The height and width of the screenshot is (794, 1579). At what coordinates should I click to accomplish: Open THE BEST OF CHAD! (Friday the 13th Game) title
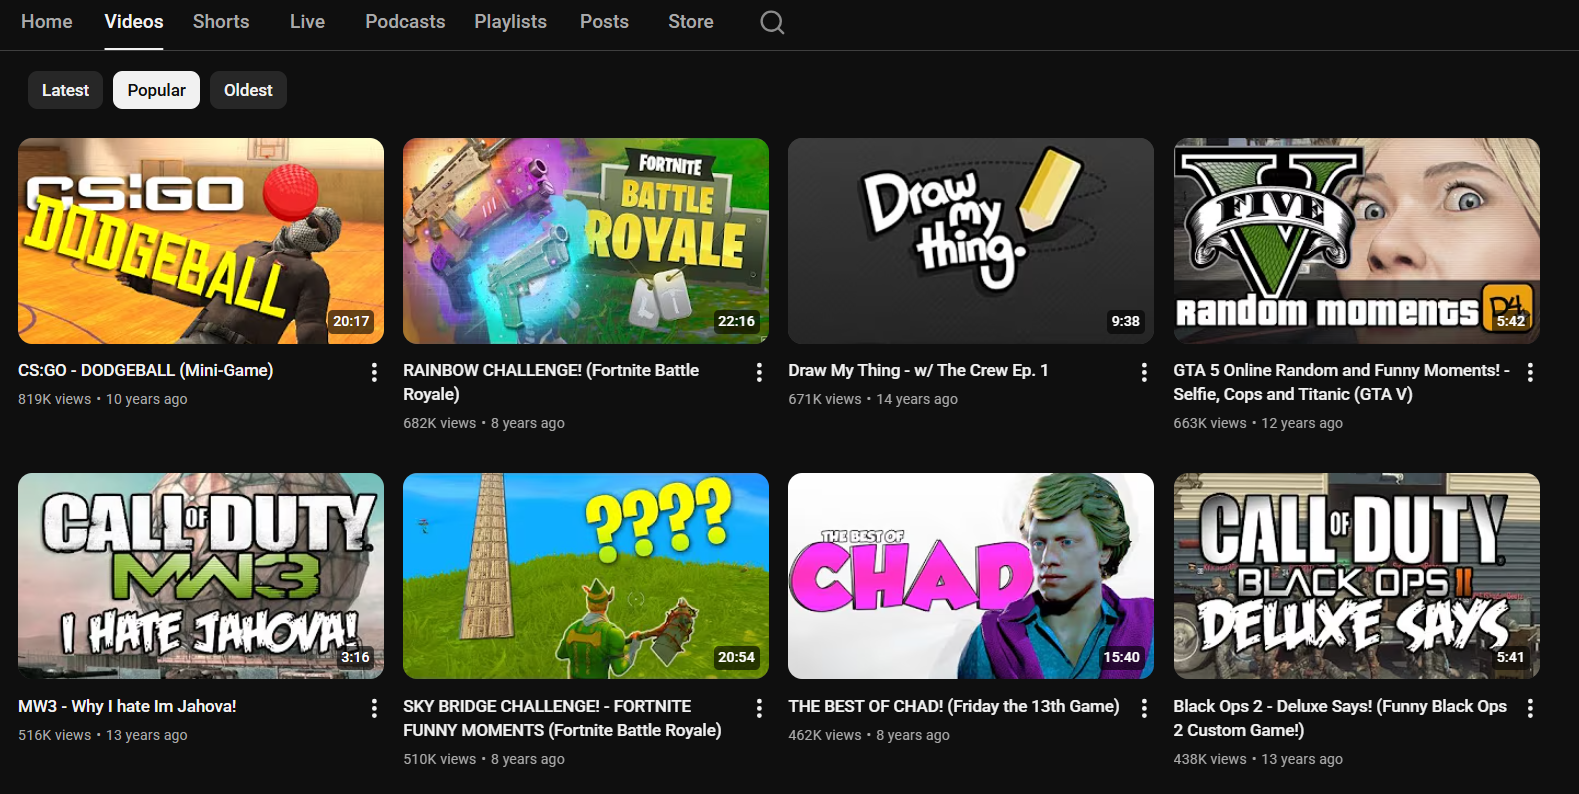[x=954, y=706]
